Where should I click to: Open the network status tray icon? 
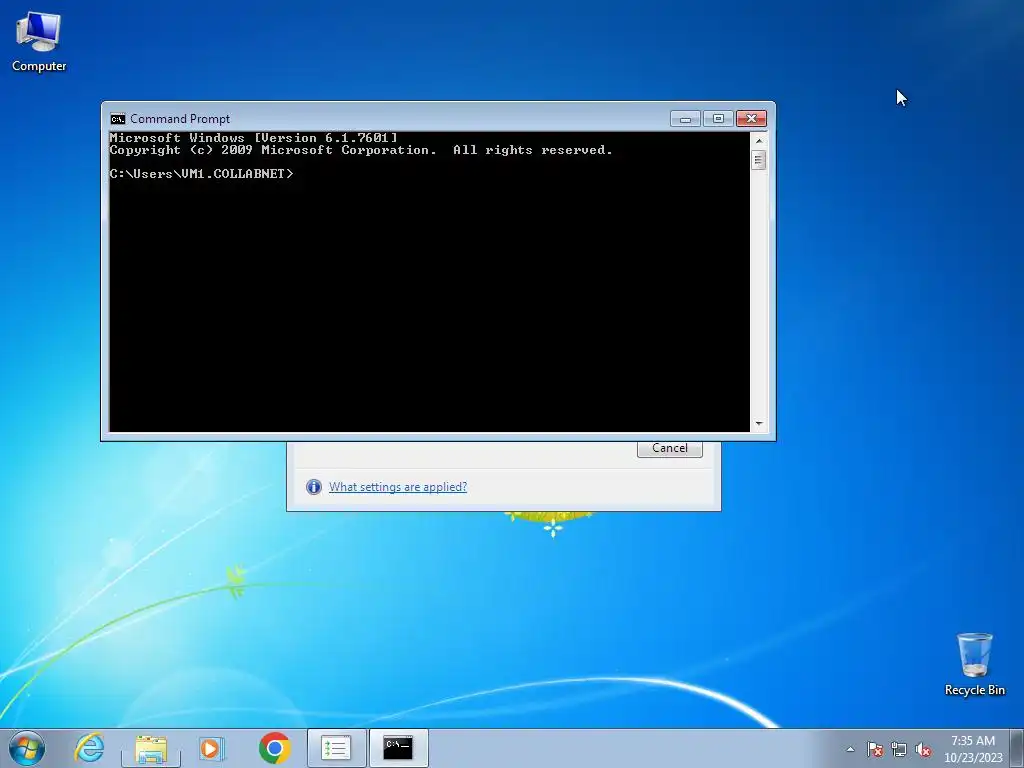coord(899,749)
